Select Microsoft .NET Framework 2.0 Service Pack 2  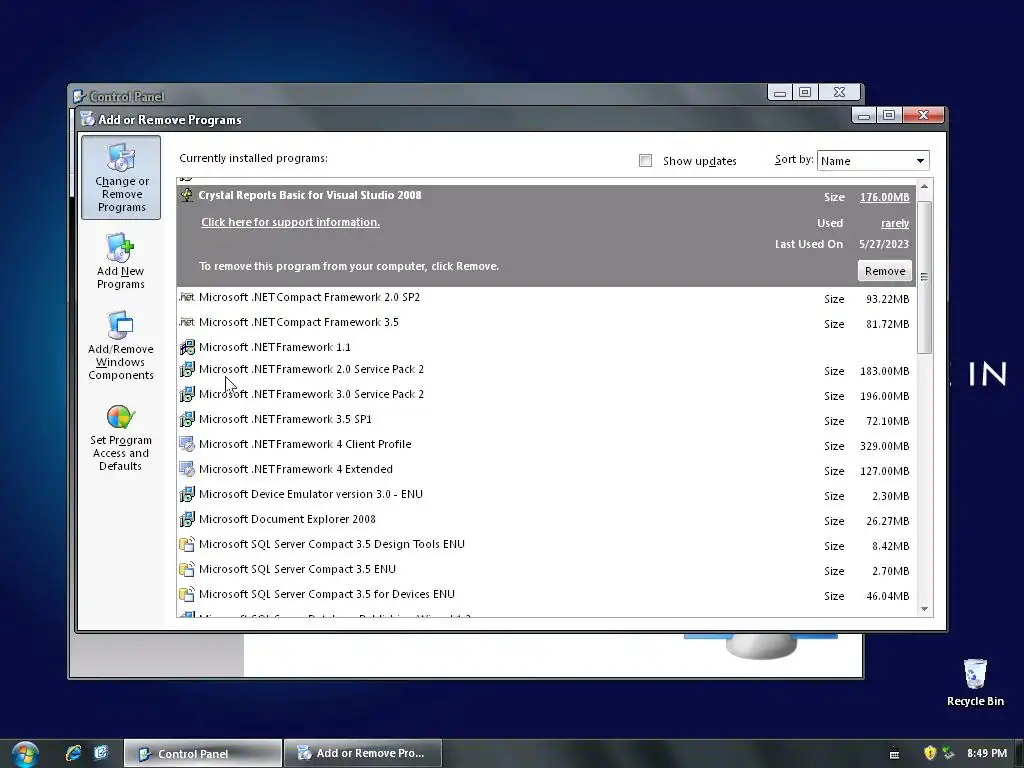(311, 370)
